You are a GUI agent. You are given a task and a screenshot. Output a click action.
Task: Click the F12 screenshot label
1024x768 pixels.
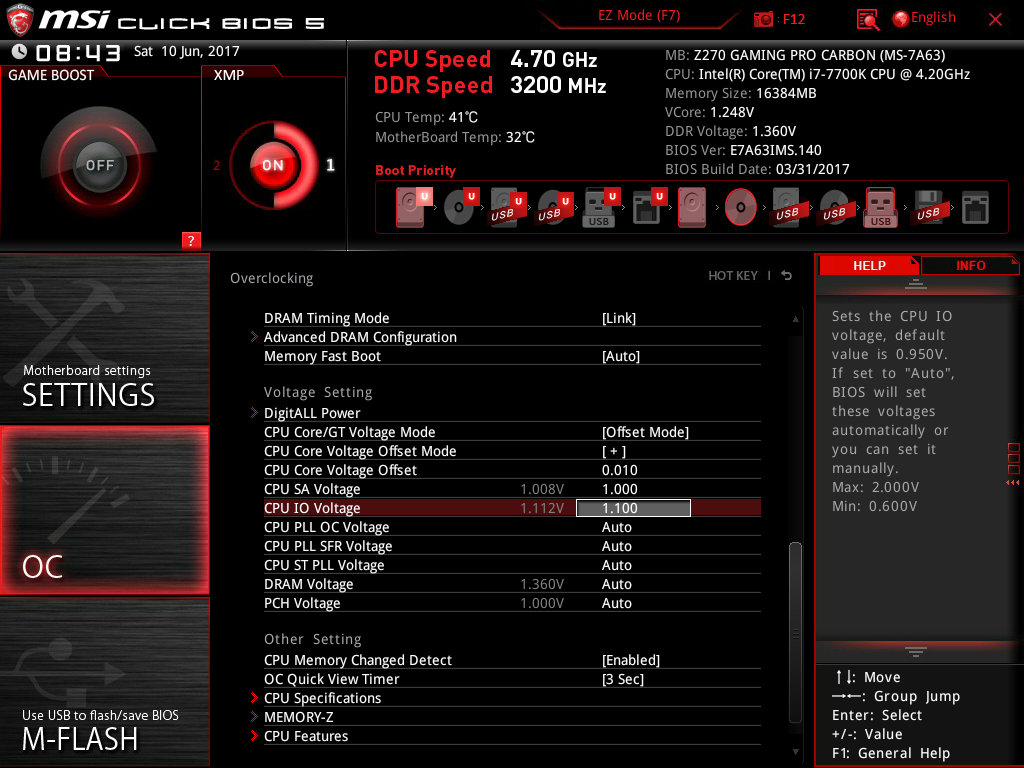coord(793,19)
